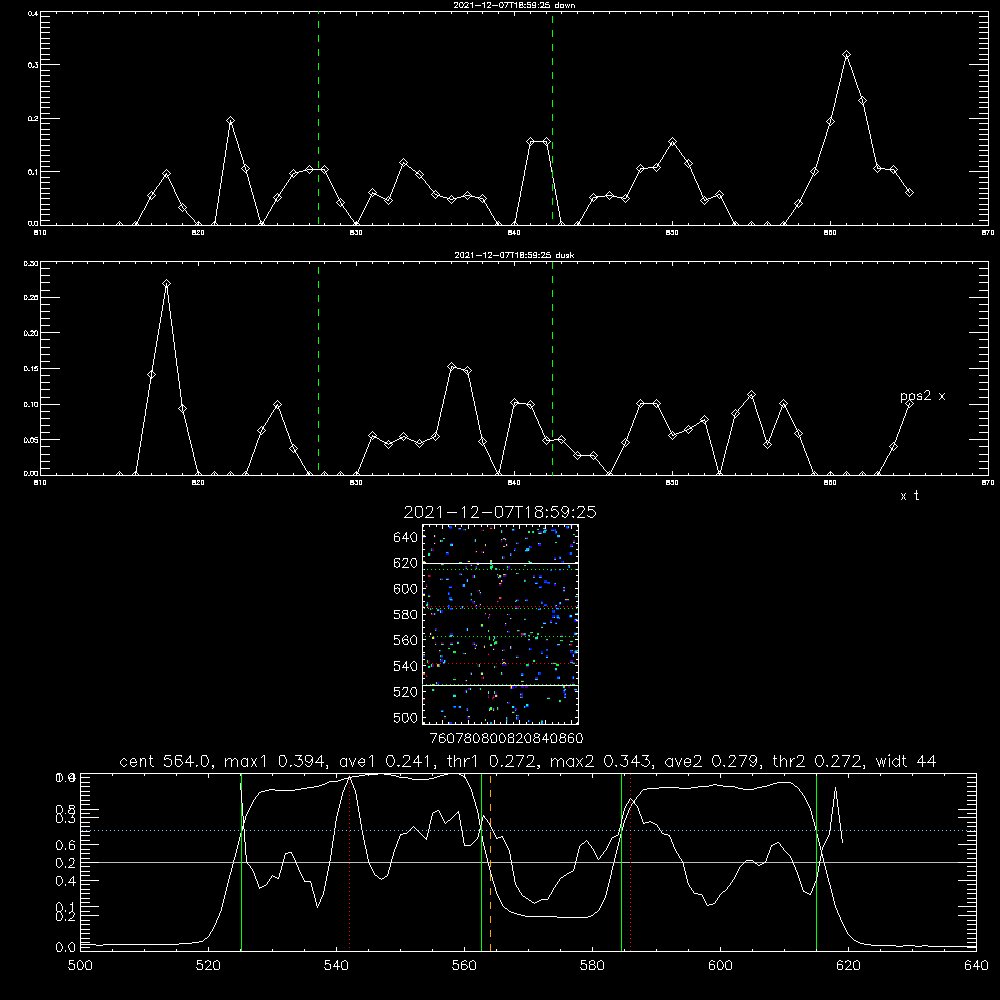Click the left green dashed line in dusk plot
This screenshot has width=1000, height=1000.
tap(318, 369)
